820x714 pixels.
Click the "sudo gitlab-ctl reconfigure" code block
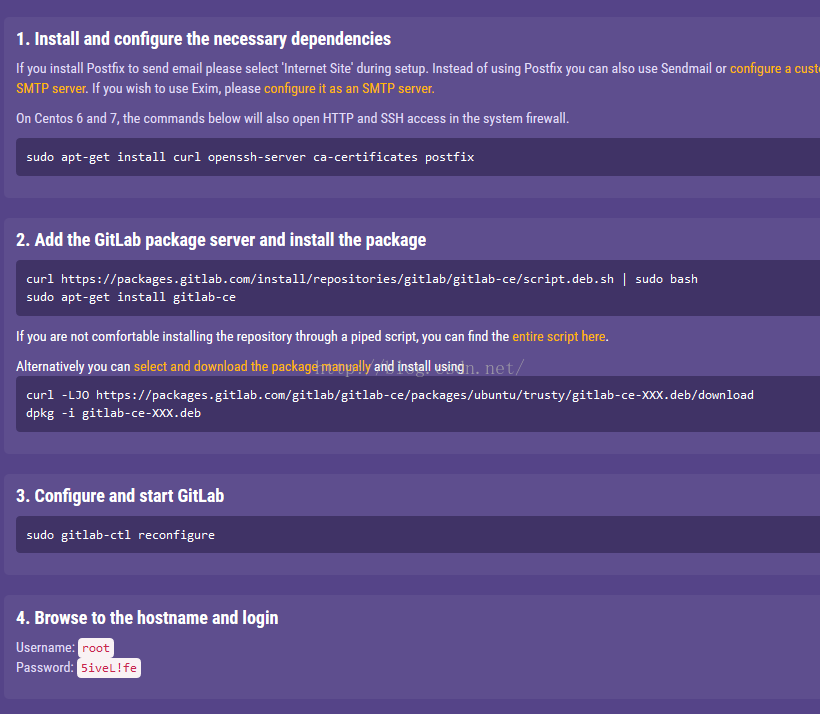tap(120, 535)
